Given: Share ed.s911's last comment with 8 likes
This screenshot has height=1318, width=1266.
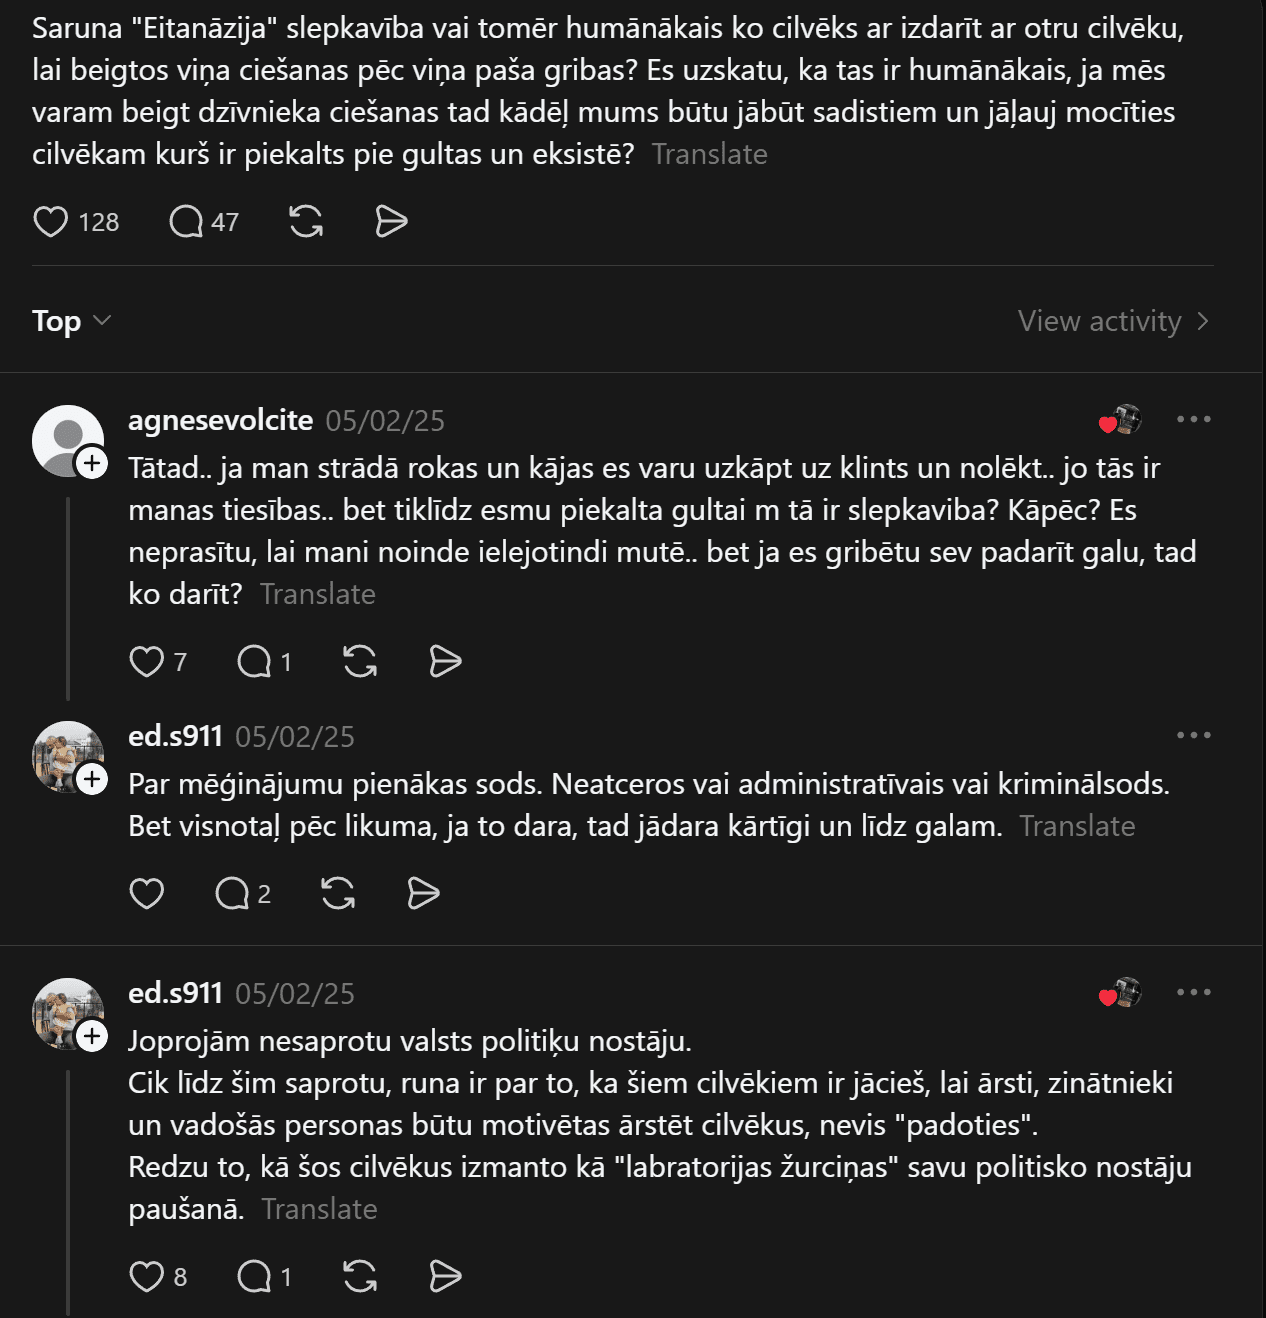Looking at the screenshot, I should tap(445, 1276).
